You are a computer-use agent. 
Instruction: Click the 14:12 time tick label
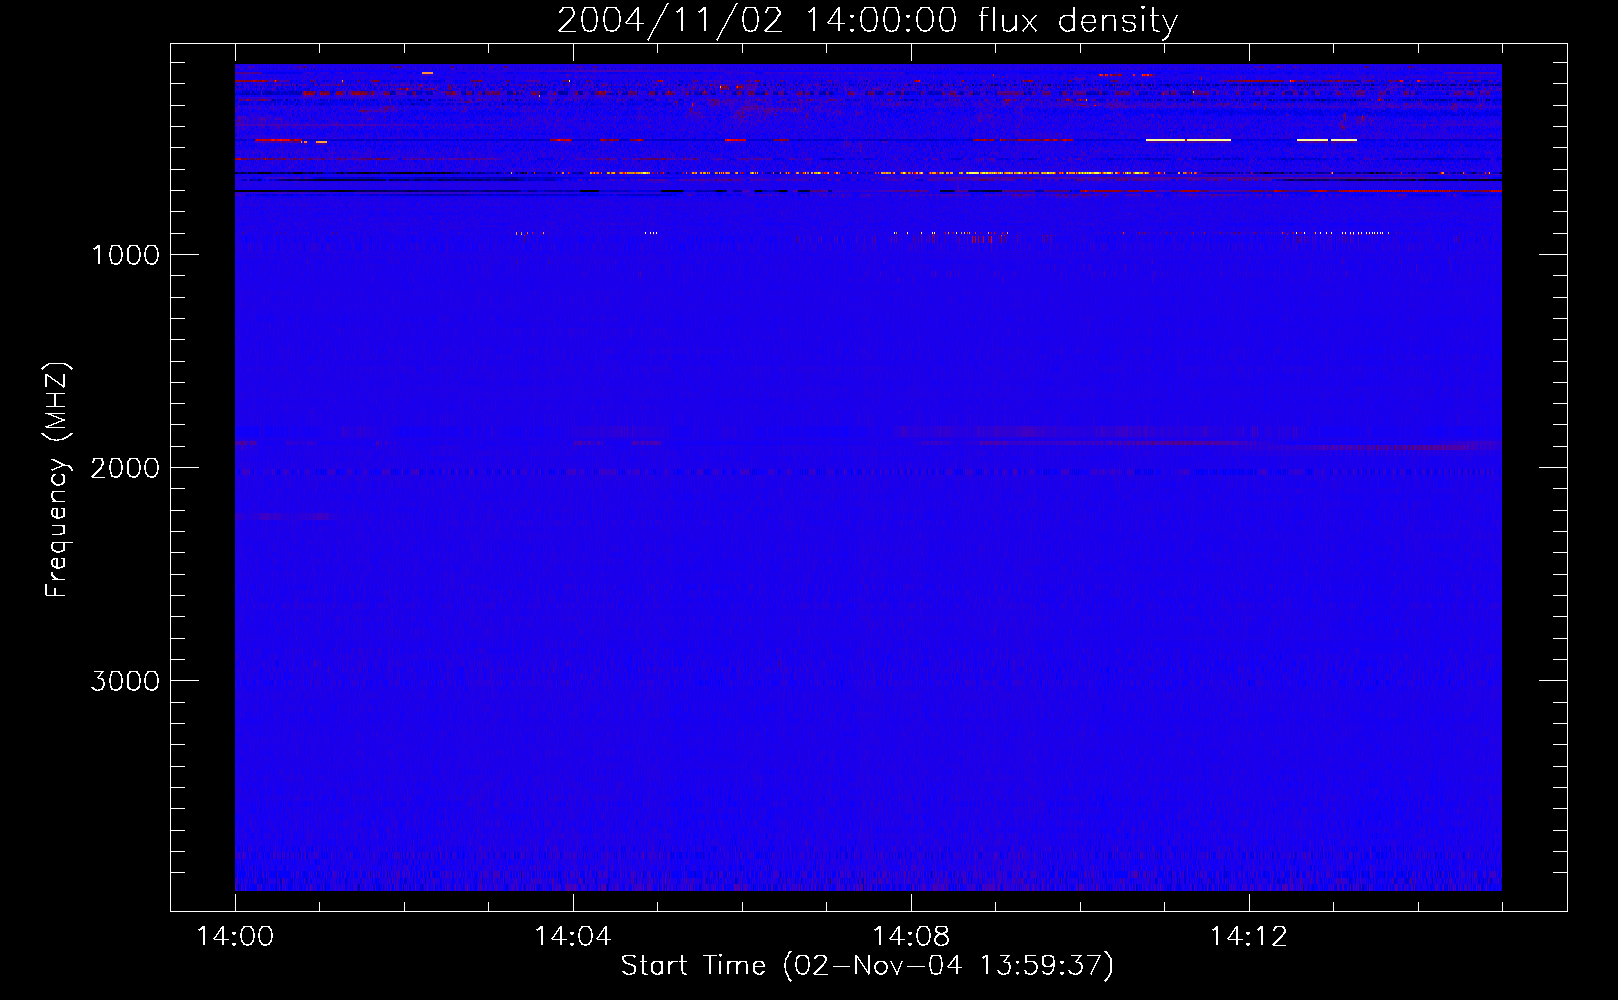coord(1249,937)
